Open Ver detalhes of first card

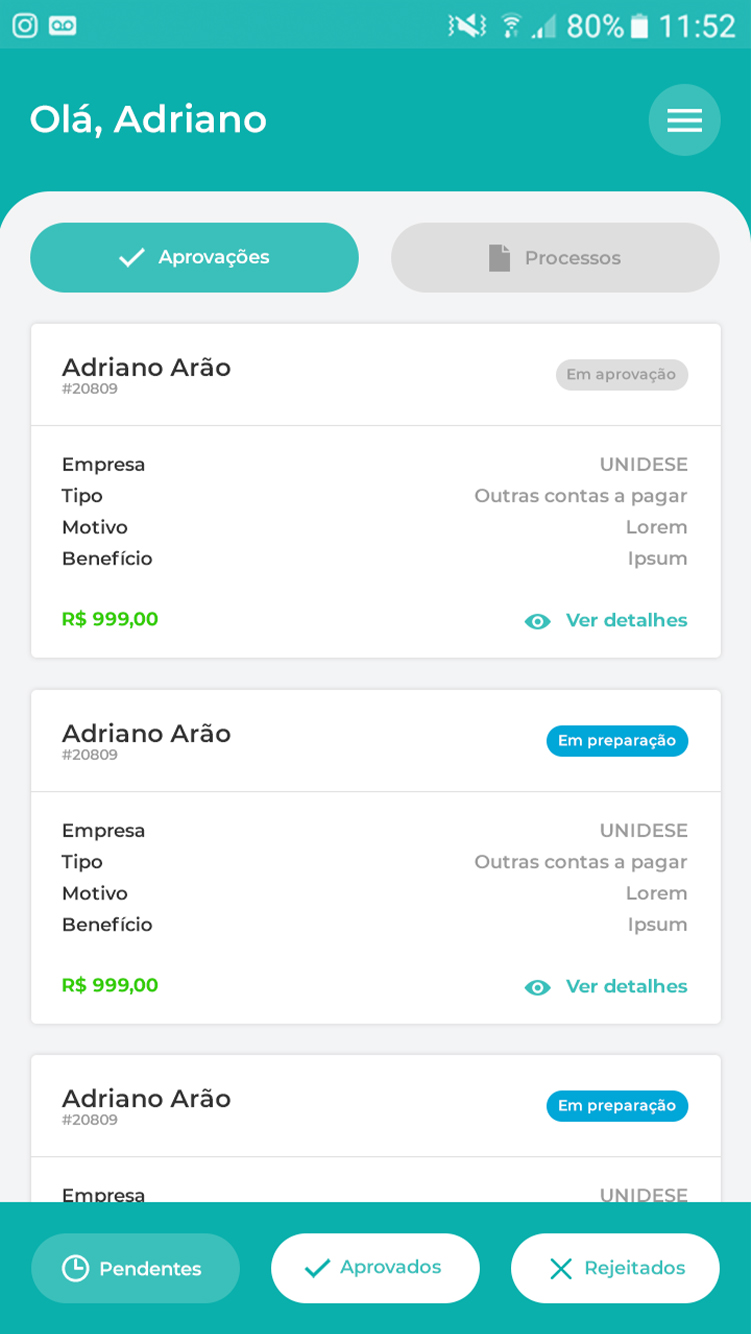click(627, 620)
